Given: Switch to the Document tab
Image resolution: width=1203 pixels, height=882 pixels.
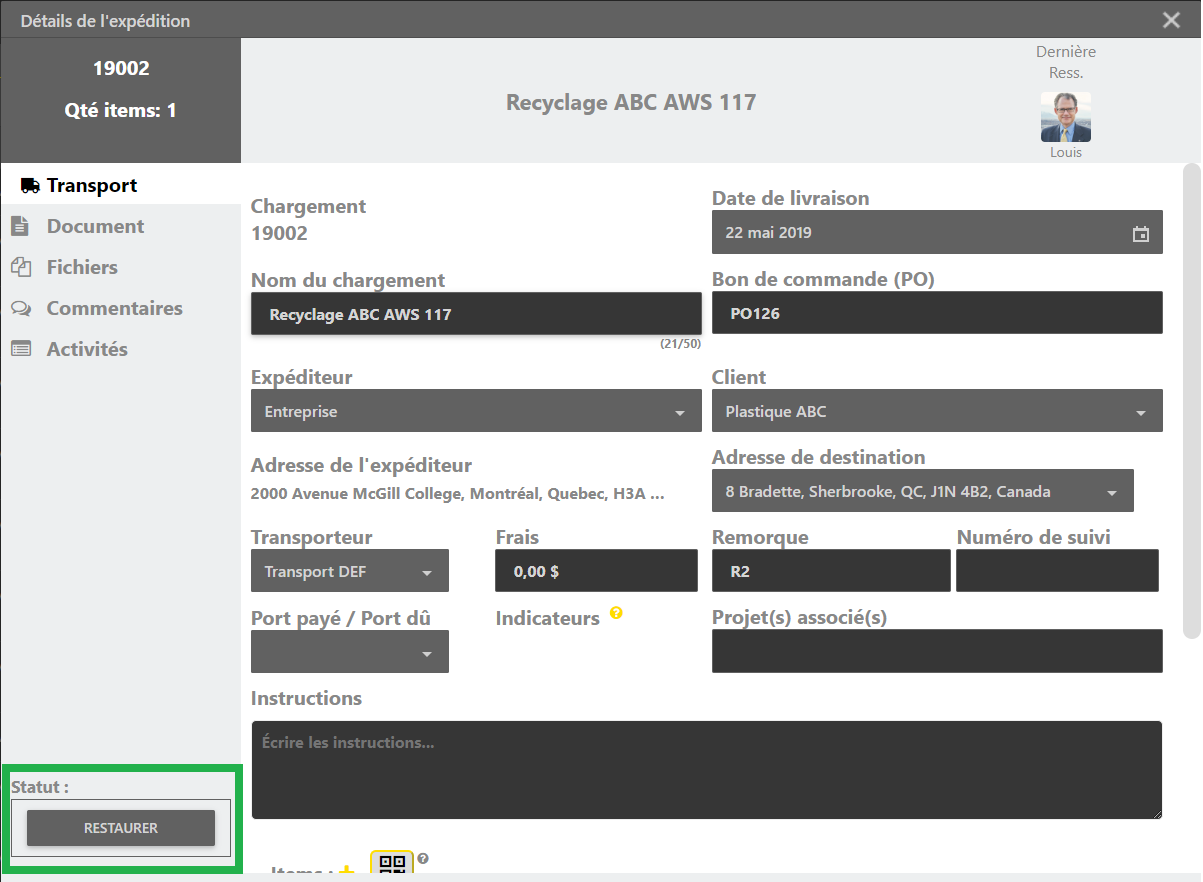Looking at the screenshot, I should click(120, 226).
